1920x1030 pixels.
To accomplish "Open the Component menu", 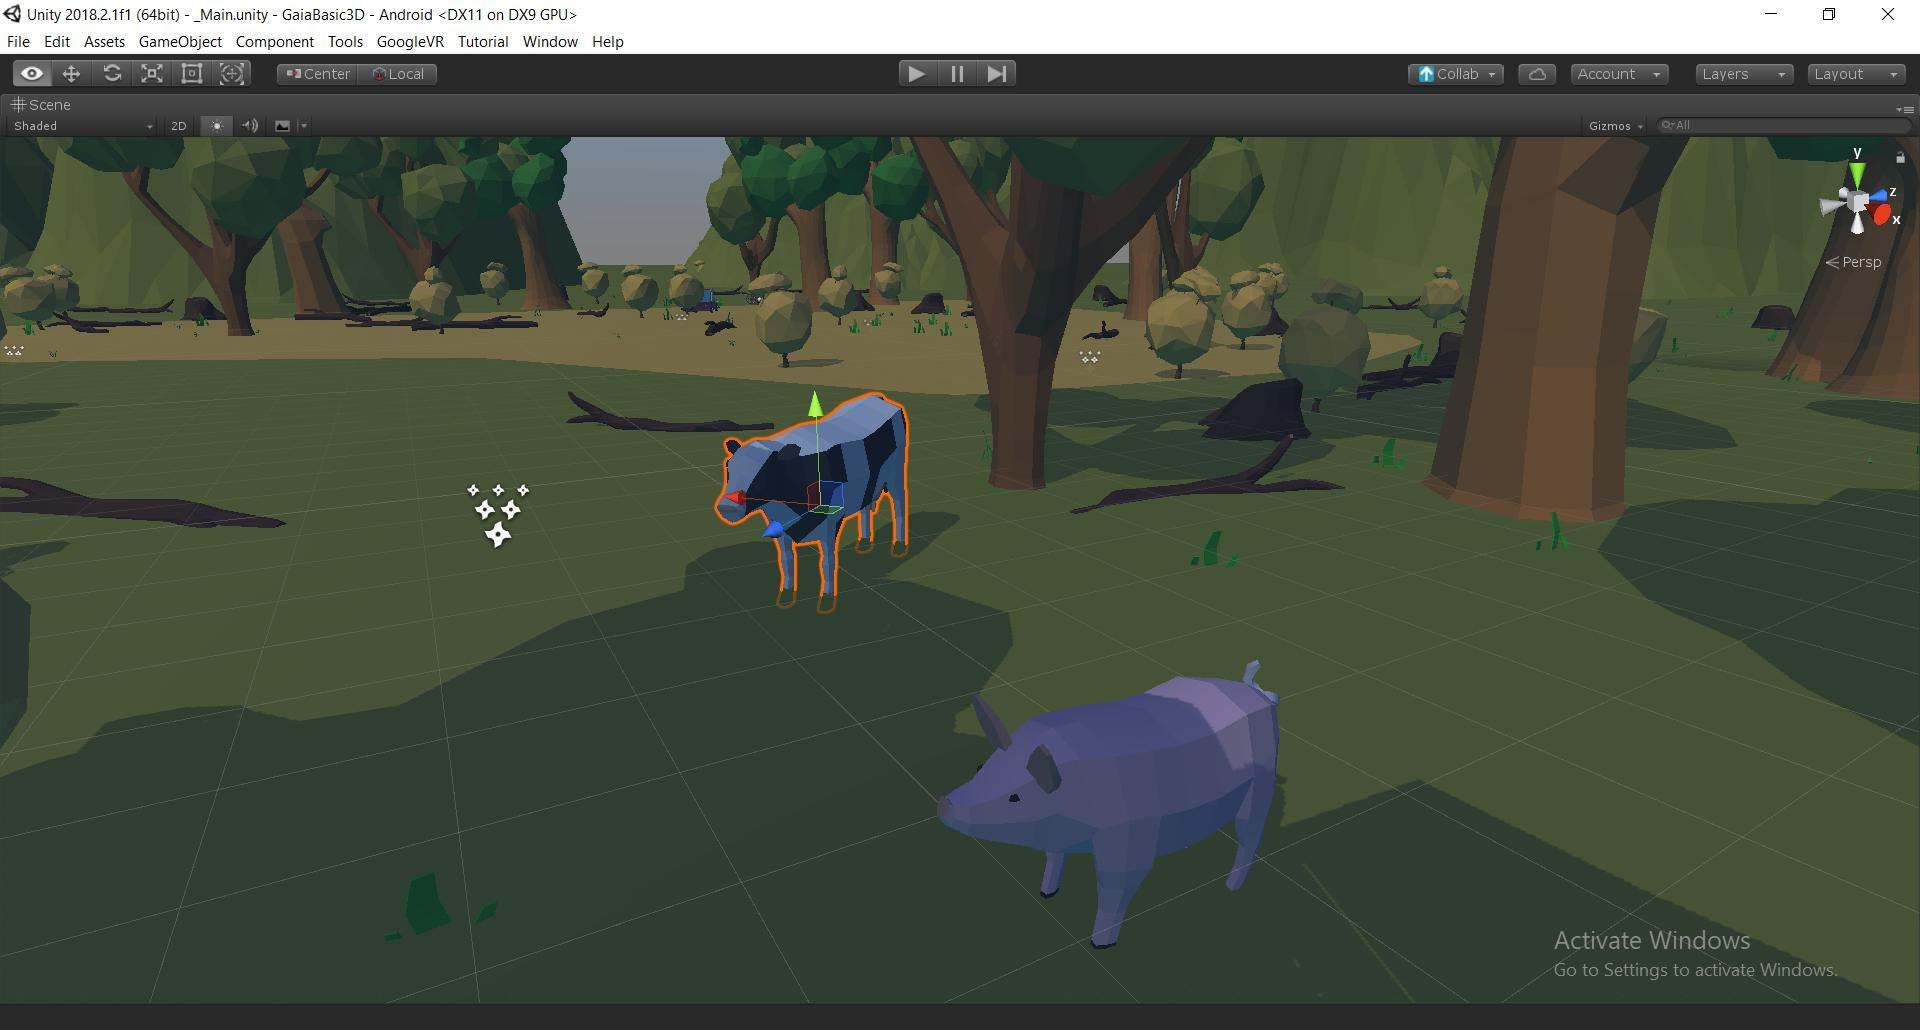I will (x=275, y=42).
